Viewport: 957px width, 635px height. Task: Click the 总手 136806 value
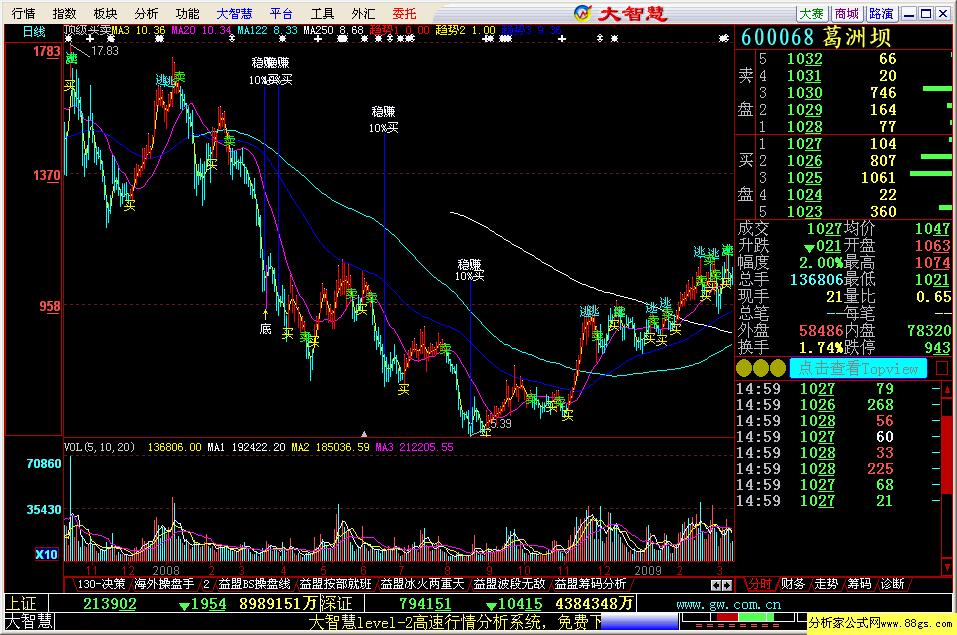817,280
